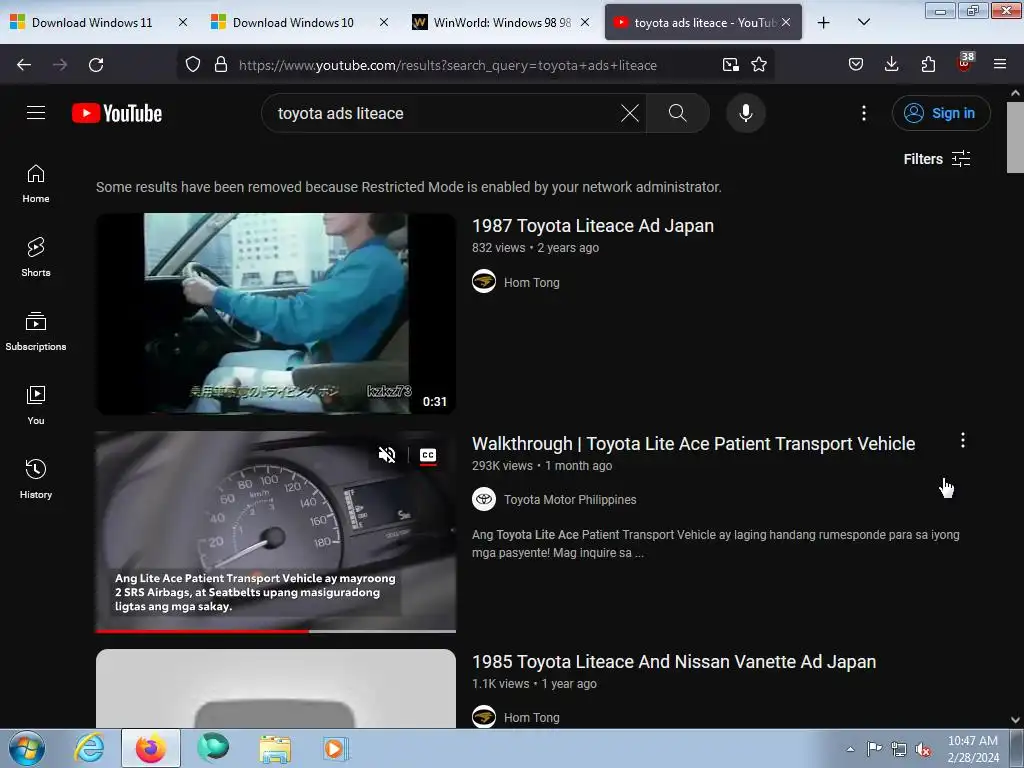This screenshot has height=768, width=1024.
Task: Open more options for the Walkthrough video
Action: (963, 440)
